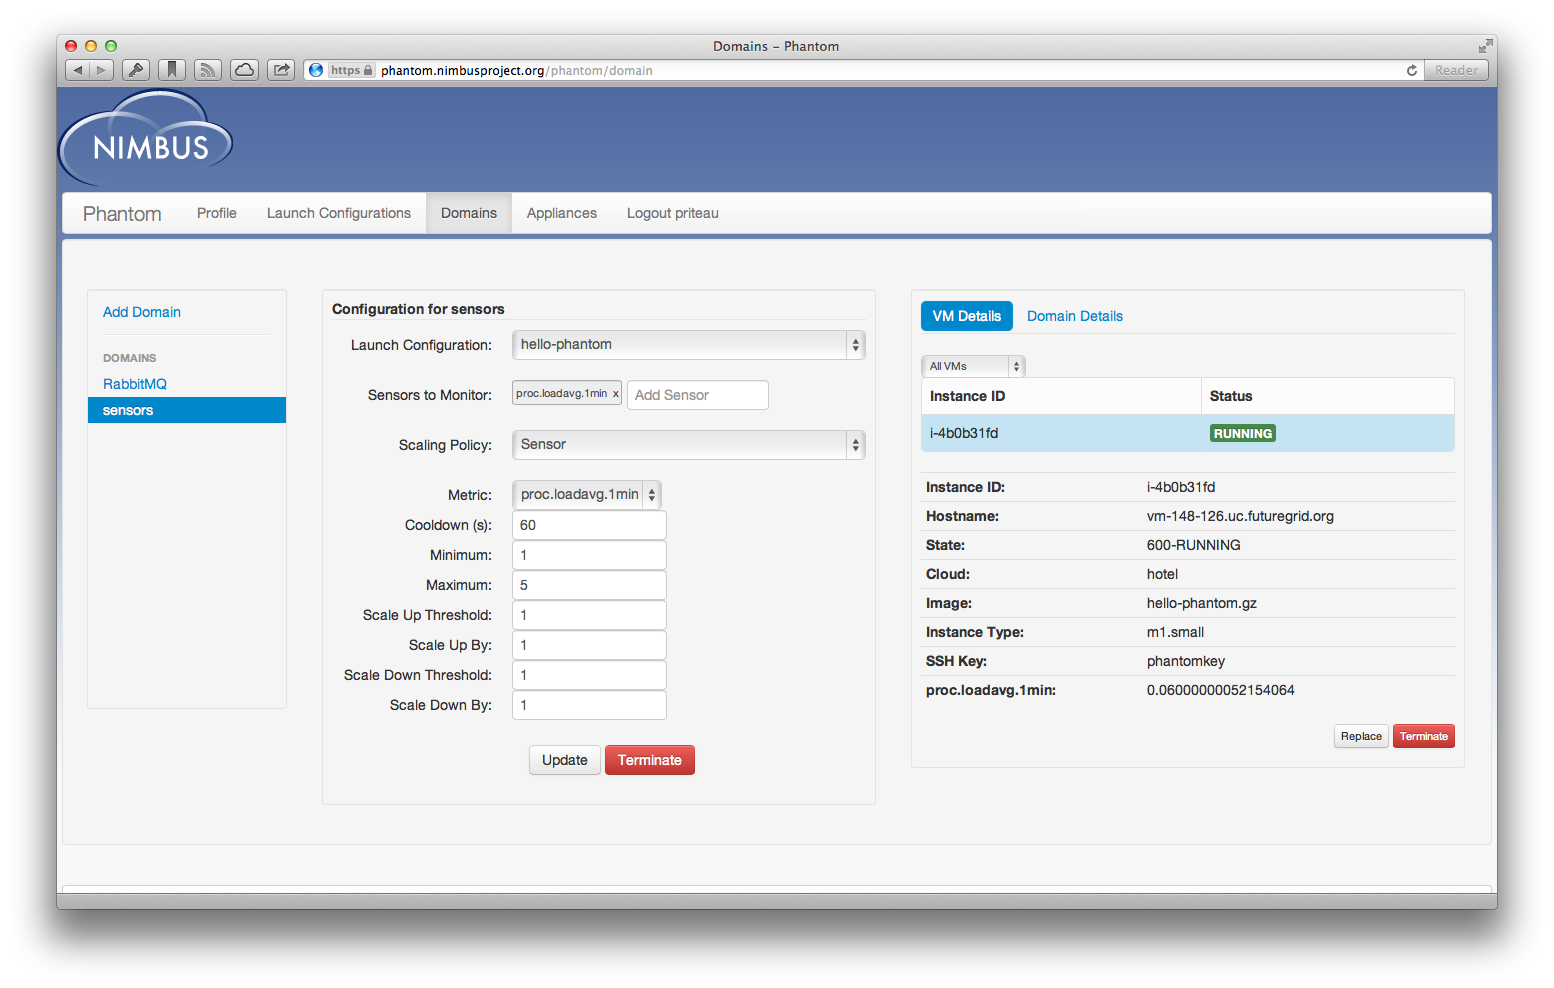The image size is (1554, 988).
Task: Enter fullscreen using the window's expand icon
Action: (1485, 46)
